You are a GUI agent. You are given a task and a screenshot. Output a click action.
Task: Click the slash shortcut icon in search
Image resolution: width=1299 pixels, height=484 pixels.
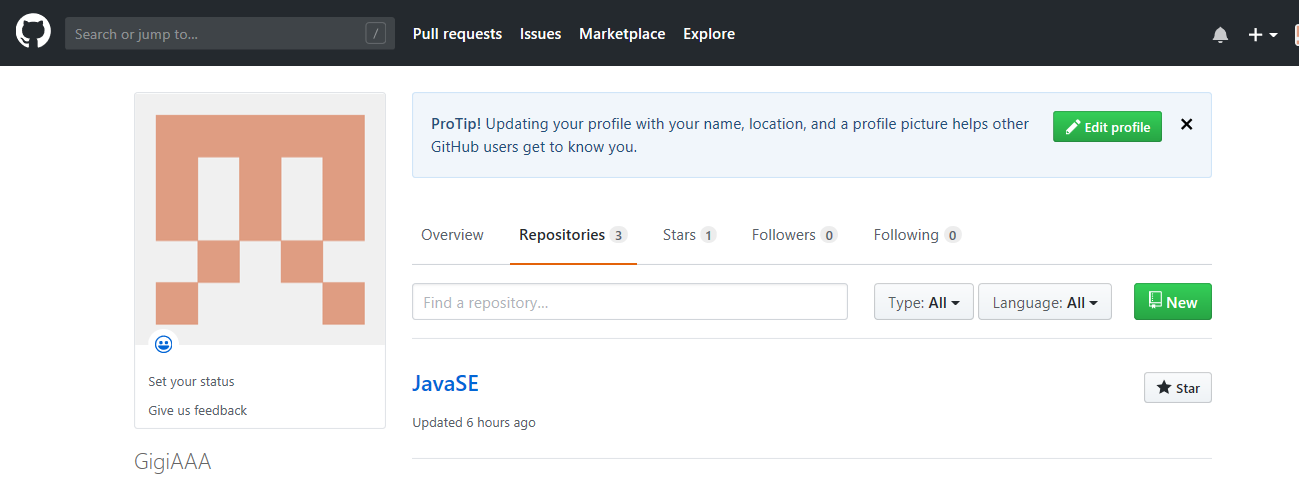click(375, 34)
